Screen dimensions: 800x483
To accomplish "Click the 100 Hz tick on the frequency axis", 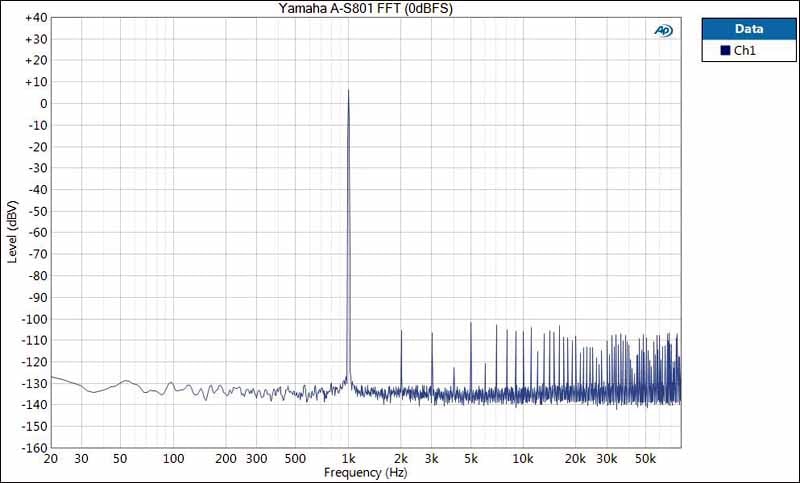I will point(173,459).
